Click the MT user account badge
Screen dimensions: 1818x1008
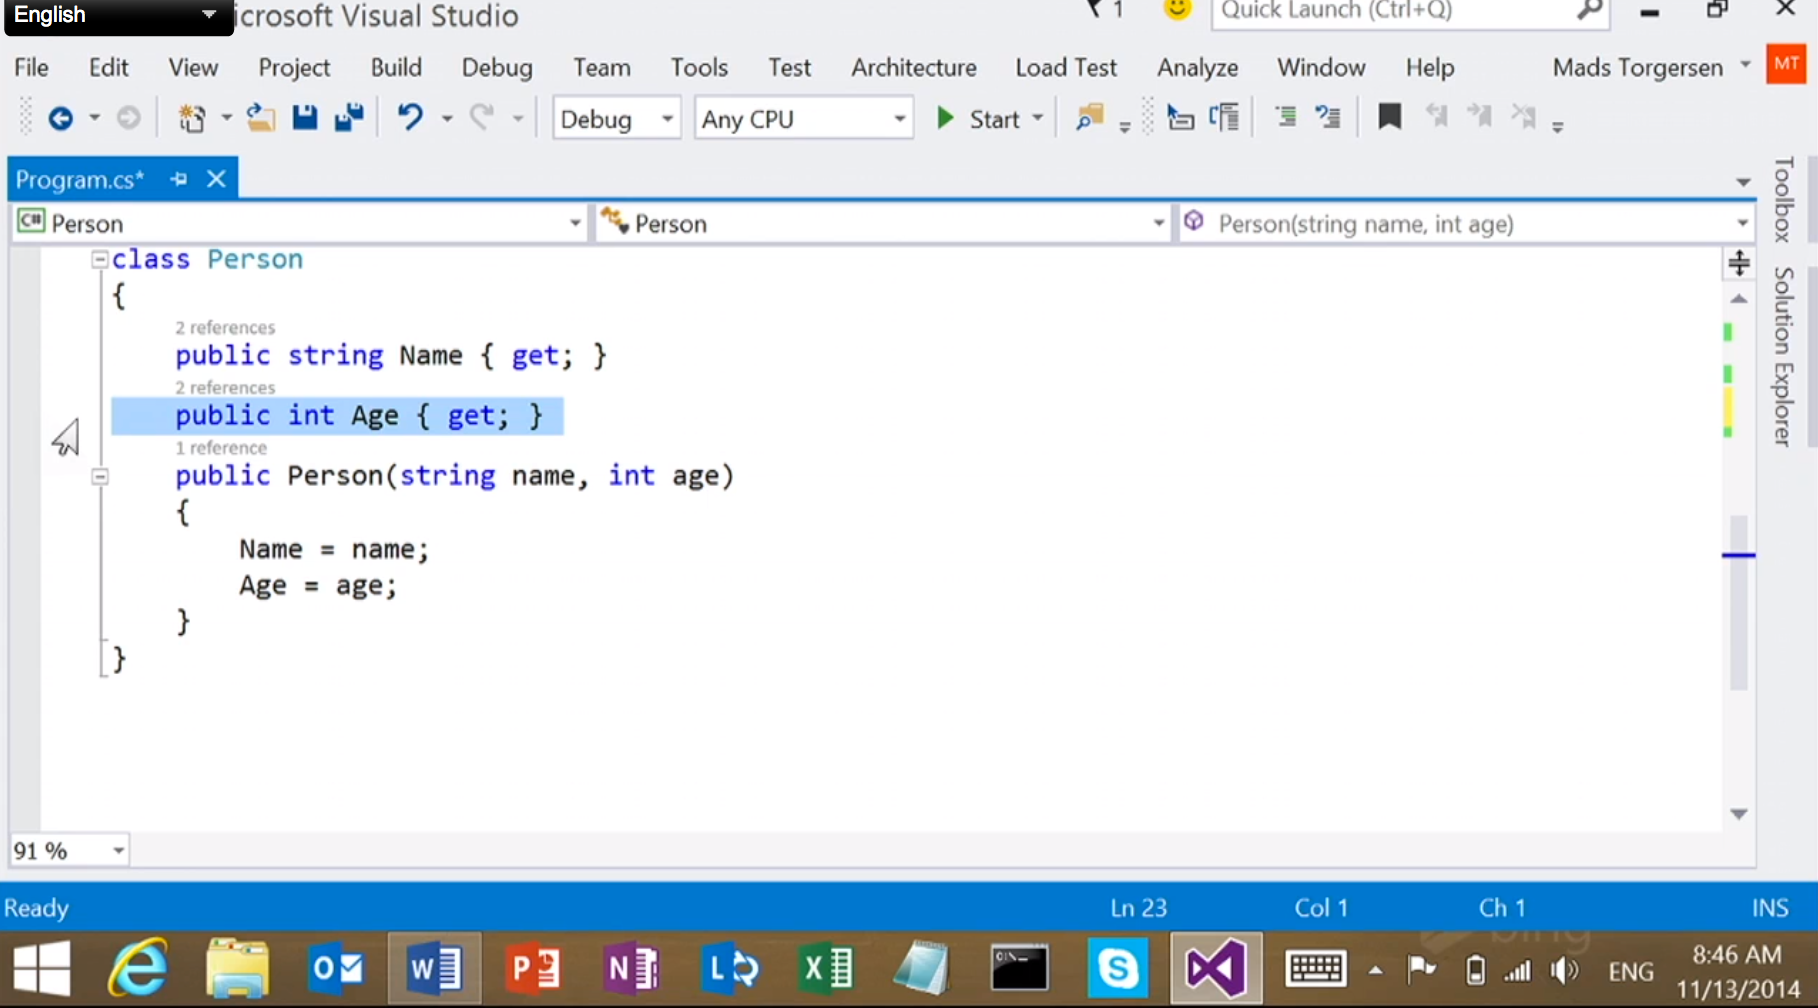1786,65
